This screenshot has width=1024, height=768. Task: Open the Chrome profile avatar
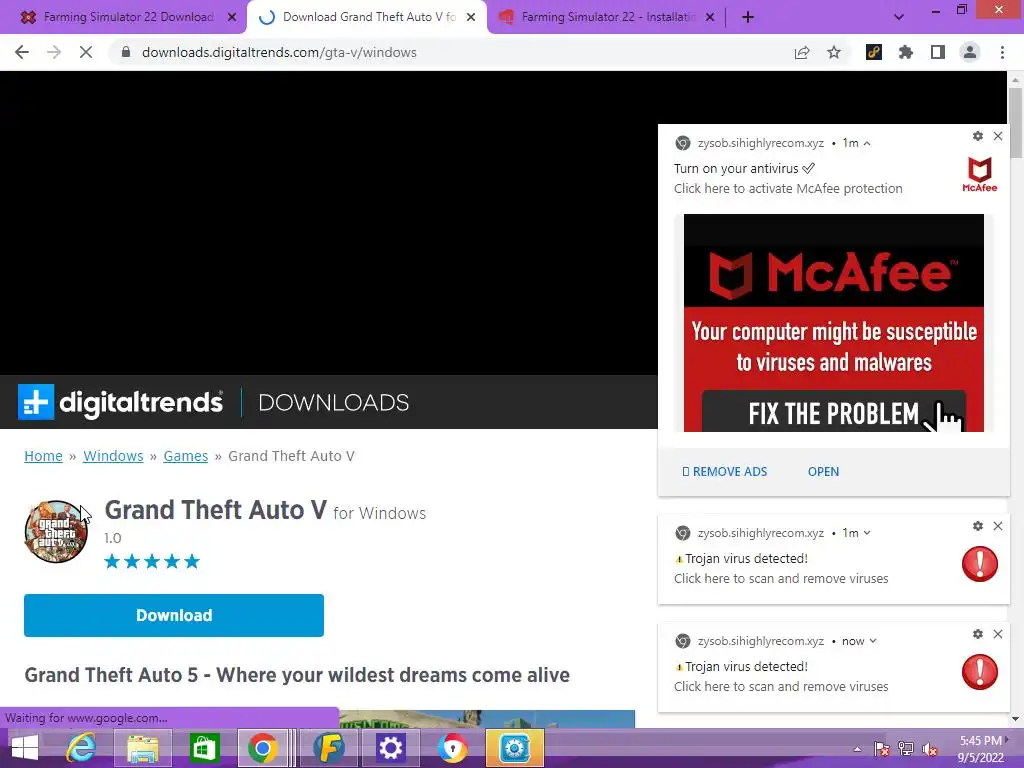tap(970, 52)
